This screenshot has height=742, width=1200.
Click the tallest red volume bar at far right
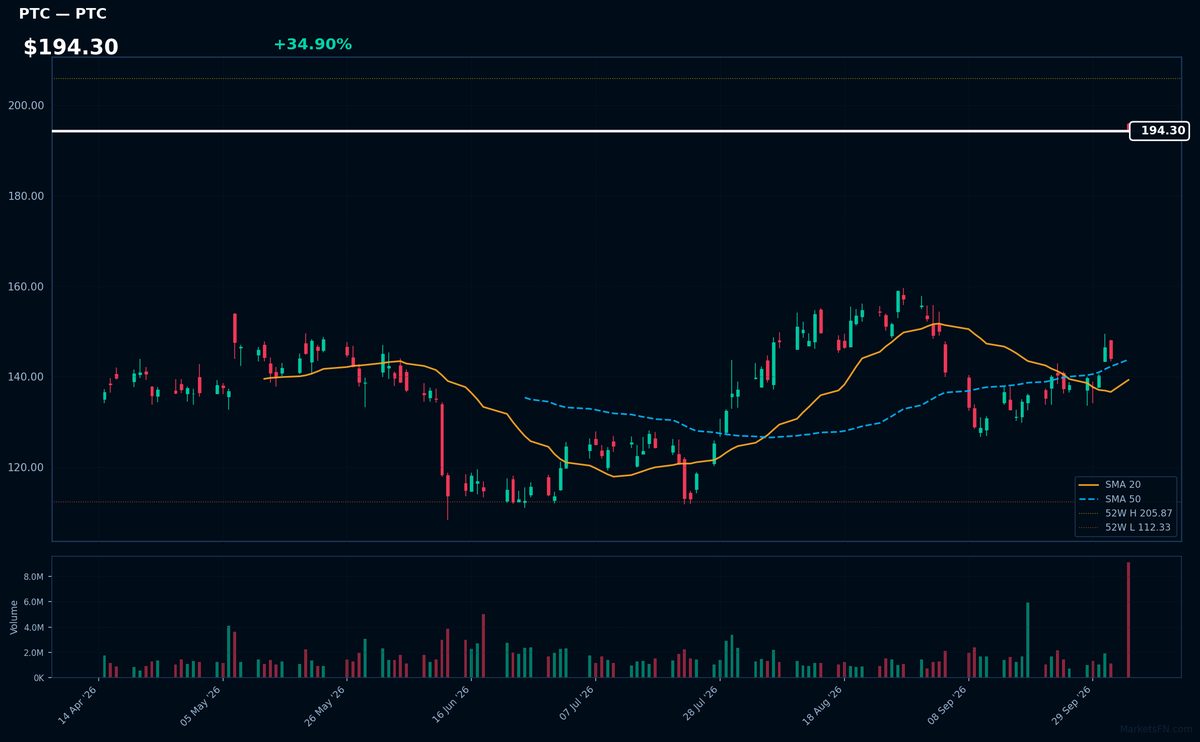[1129, 620]
